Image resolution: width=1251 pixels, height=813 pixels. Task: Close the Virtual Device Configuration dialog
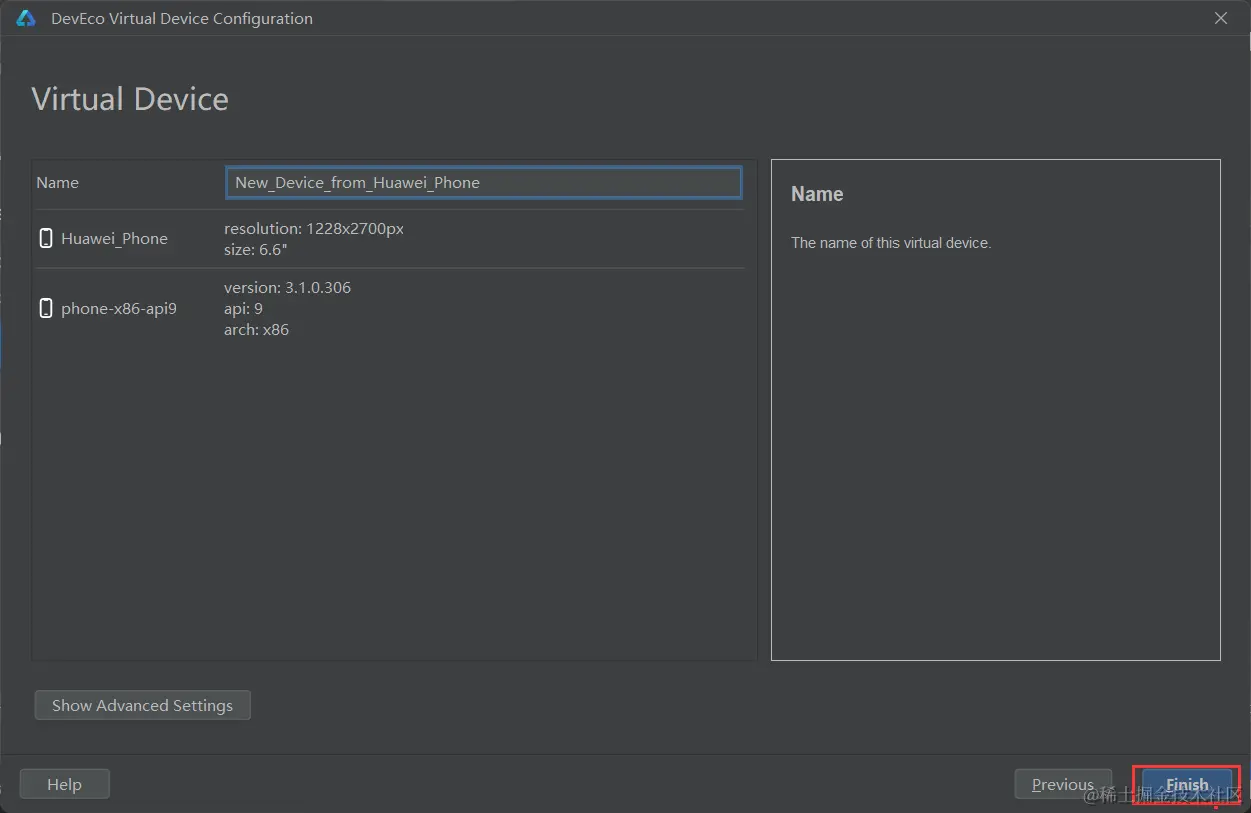click(1220, 18)
